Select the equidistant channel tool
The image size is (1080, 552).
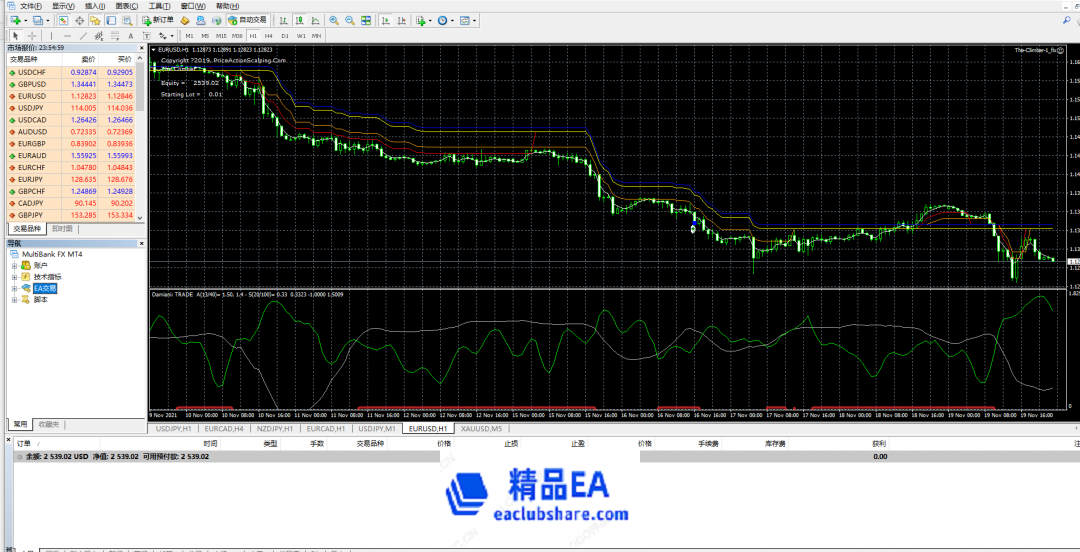pyautogui.click(x=98, y=35)
